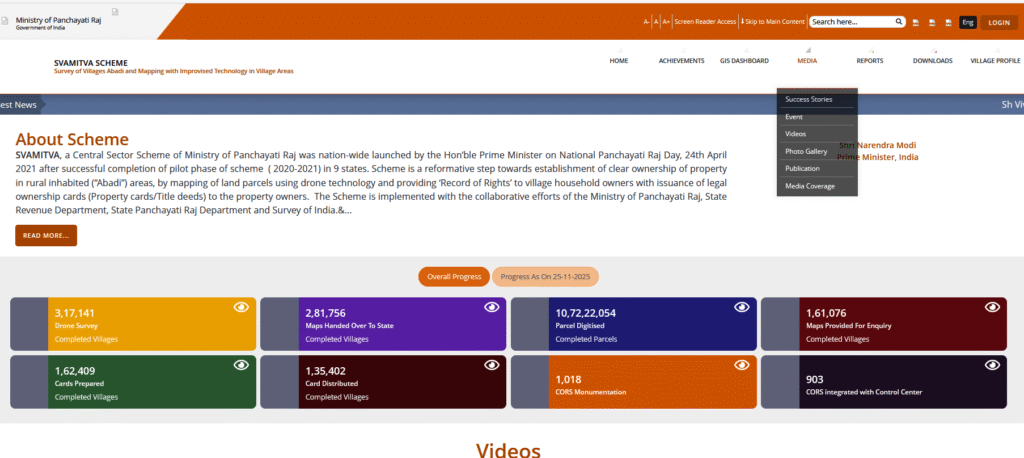Click the eye icon on Drone Survey card
Screen dimensions: 1024x458
click(242, 307)
